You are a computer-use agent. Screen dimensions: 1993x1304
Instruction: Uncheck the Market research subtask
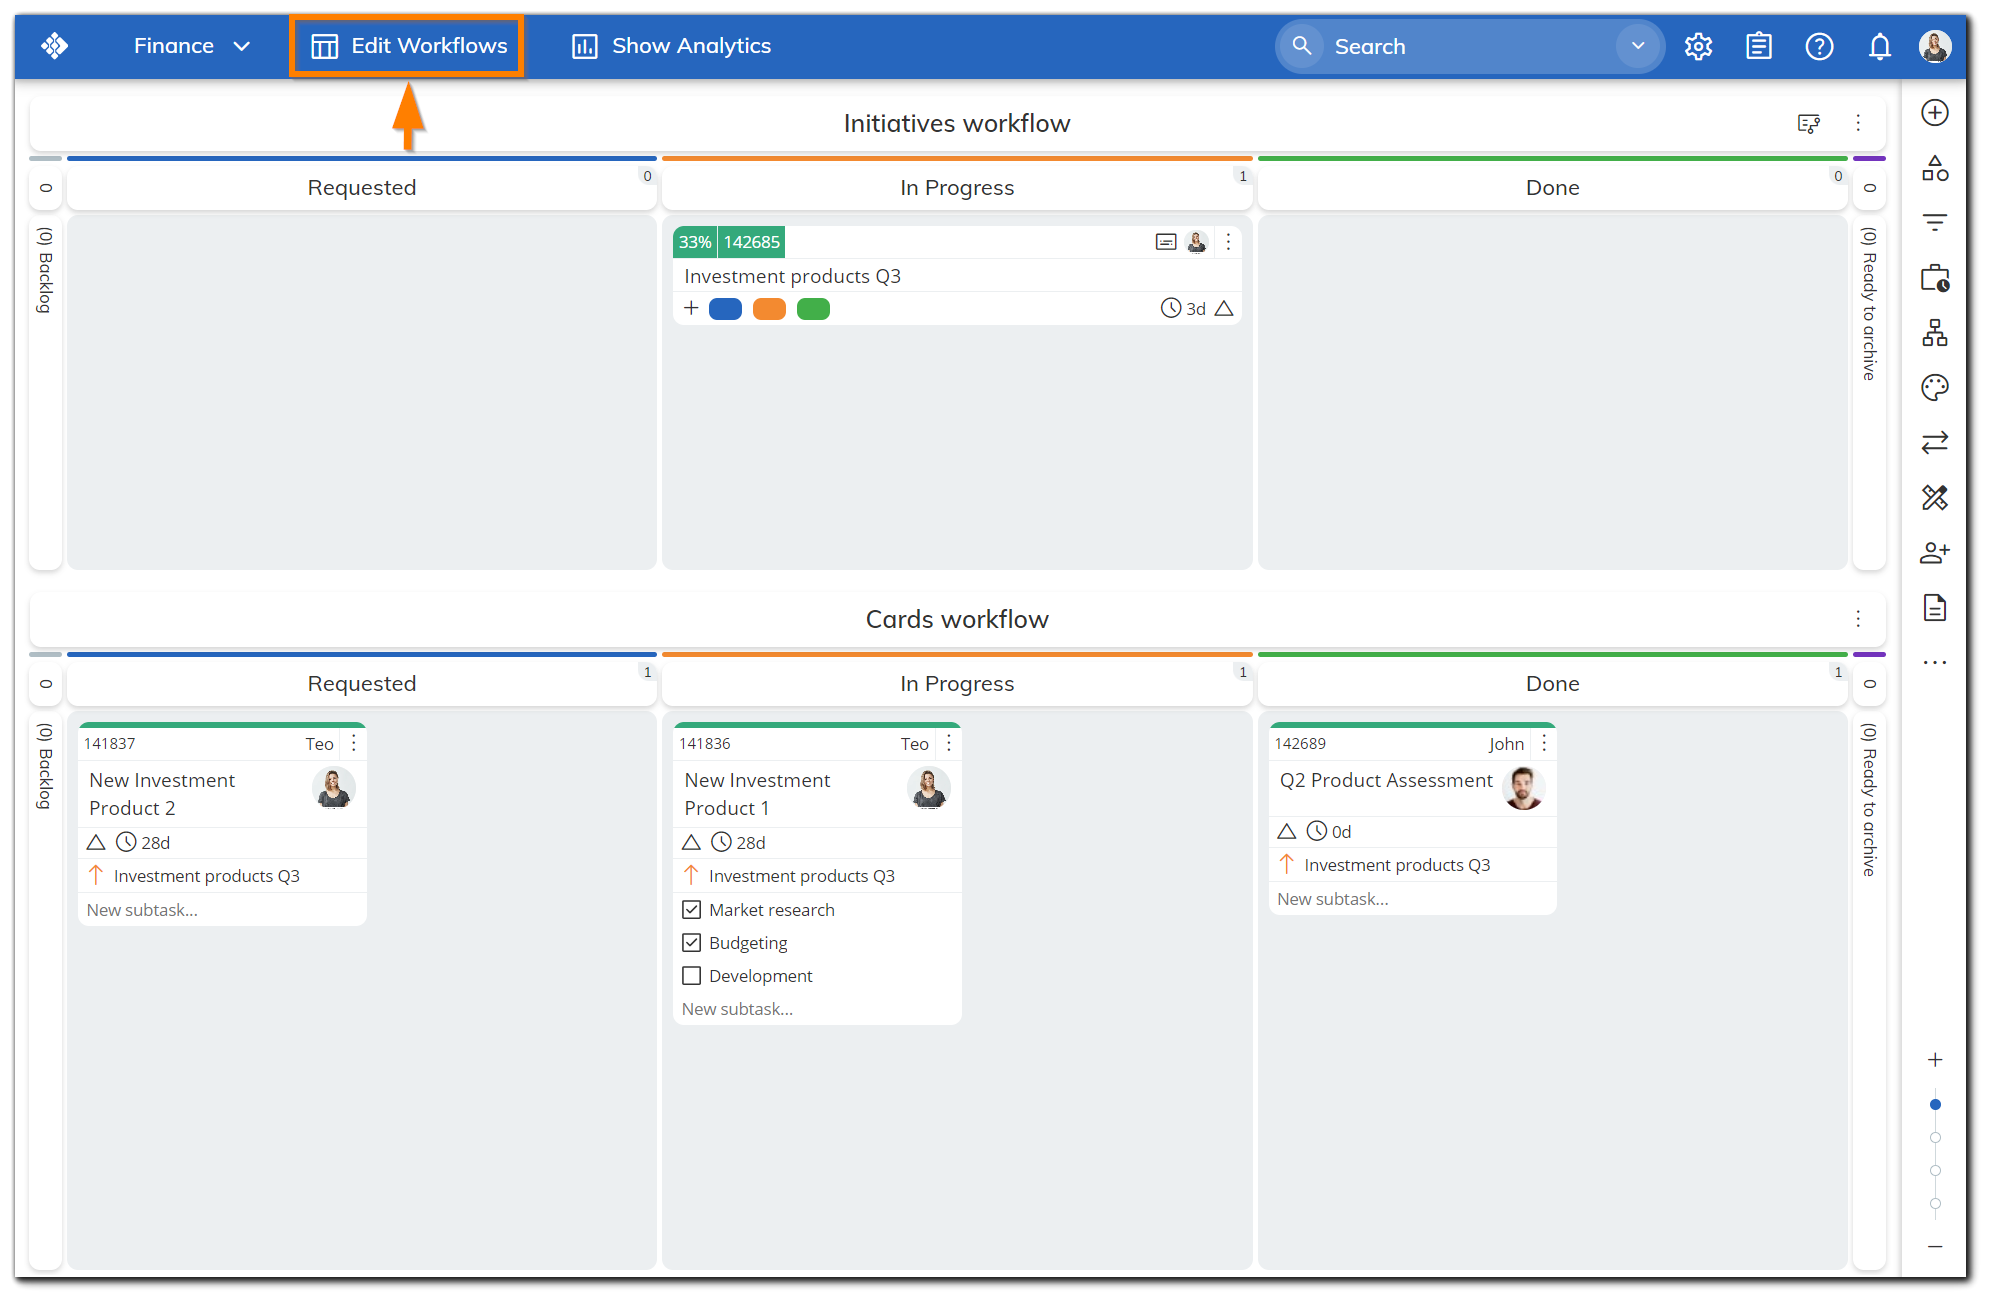[691, 909]
